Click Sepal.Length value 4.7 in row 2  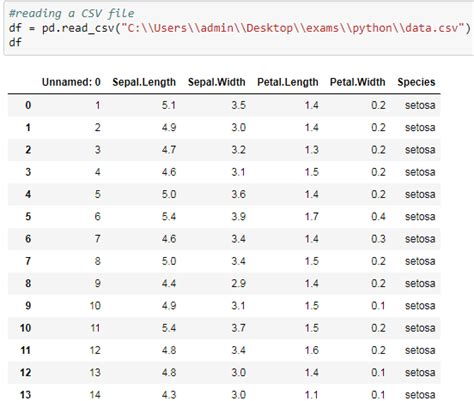[x=169, y=150]
